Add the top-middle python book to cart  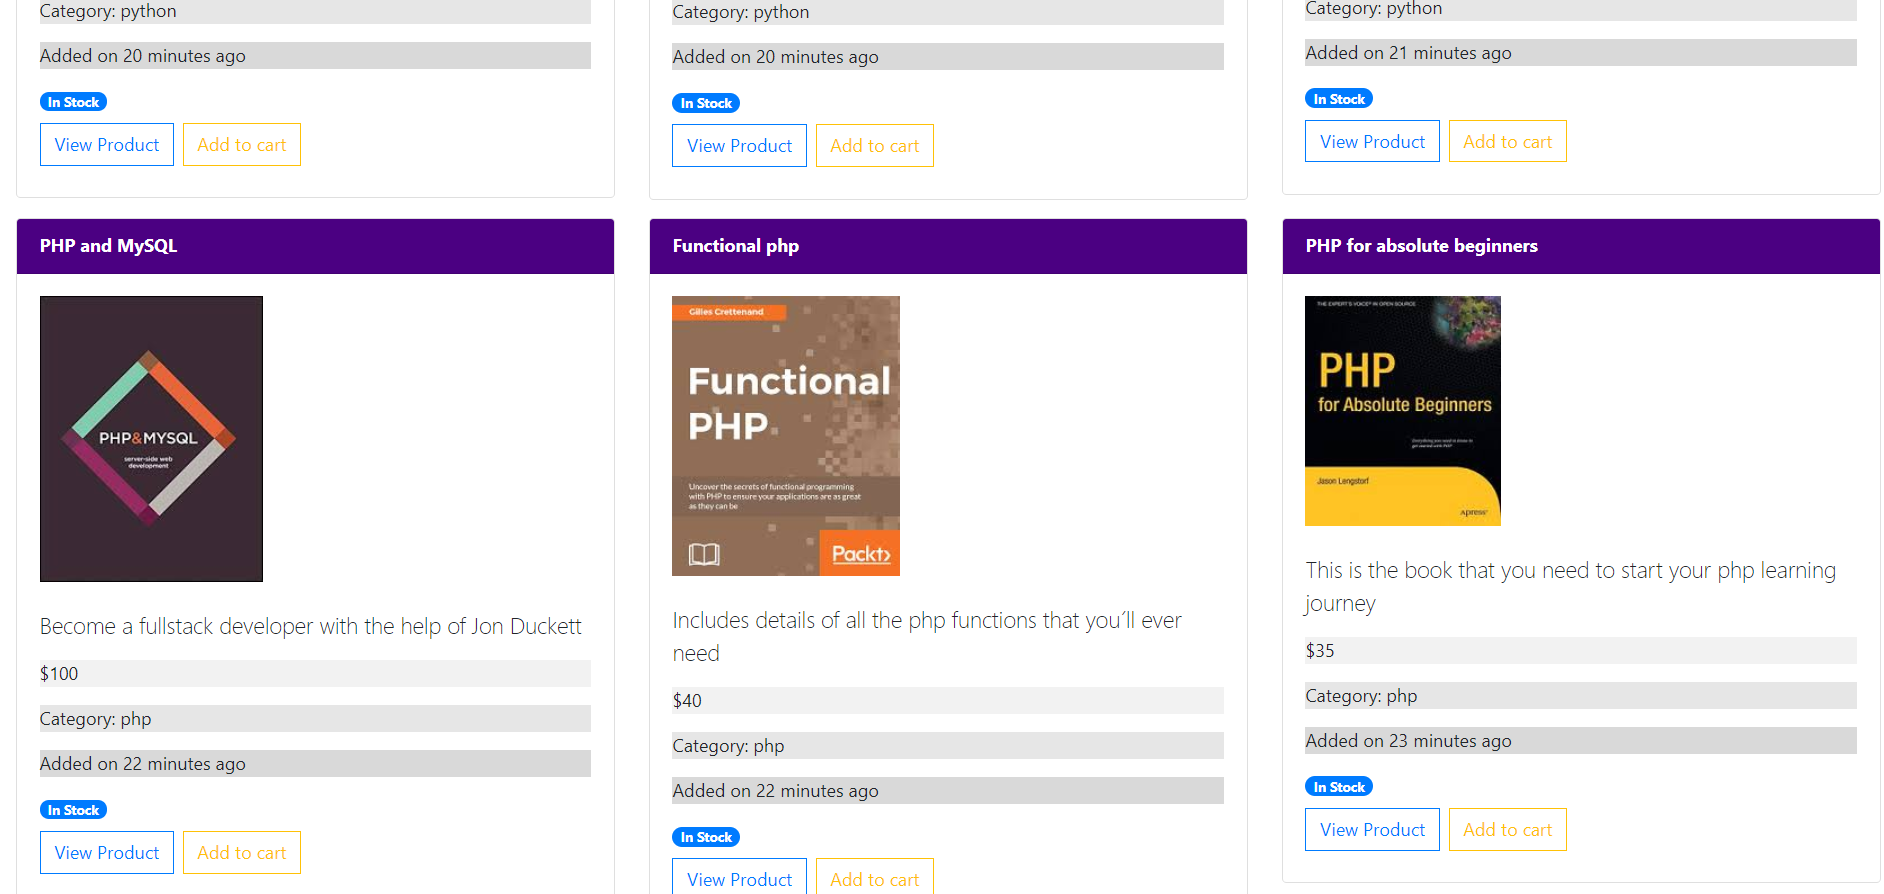[874, 145]
